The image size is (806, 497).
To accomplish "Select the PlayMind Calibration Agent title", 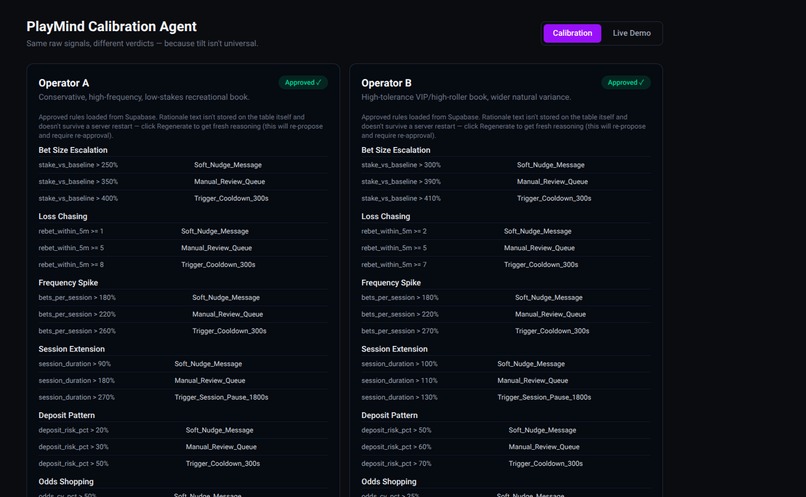I will point(112,26).
